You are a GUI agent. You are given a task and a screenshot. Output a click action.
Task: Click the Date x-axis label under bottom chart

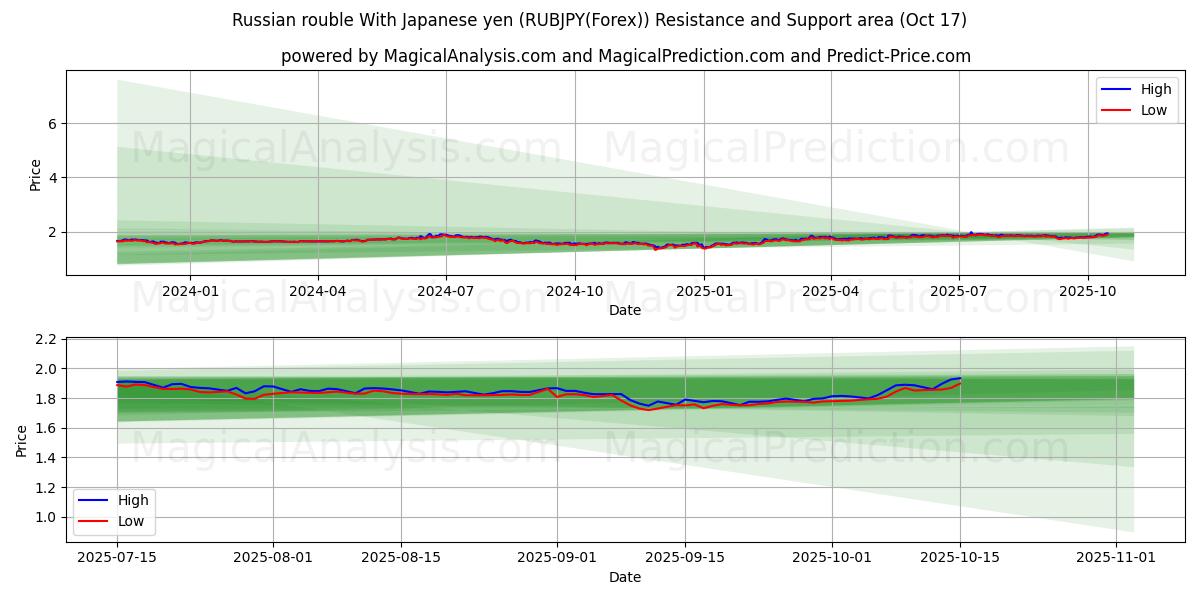click(625, 577)
